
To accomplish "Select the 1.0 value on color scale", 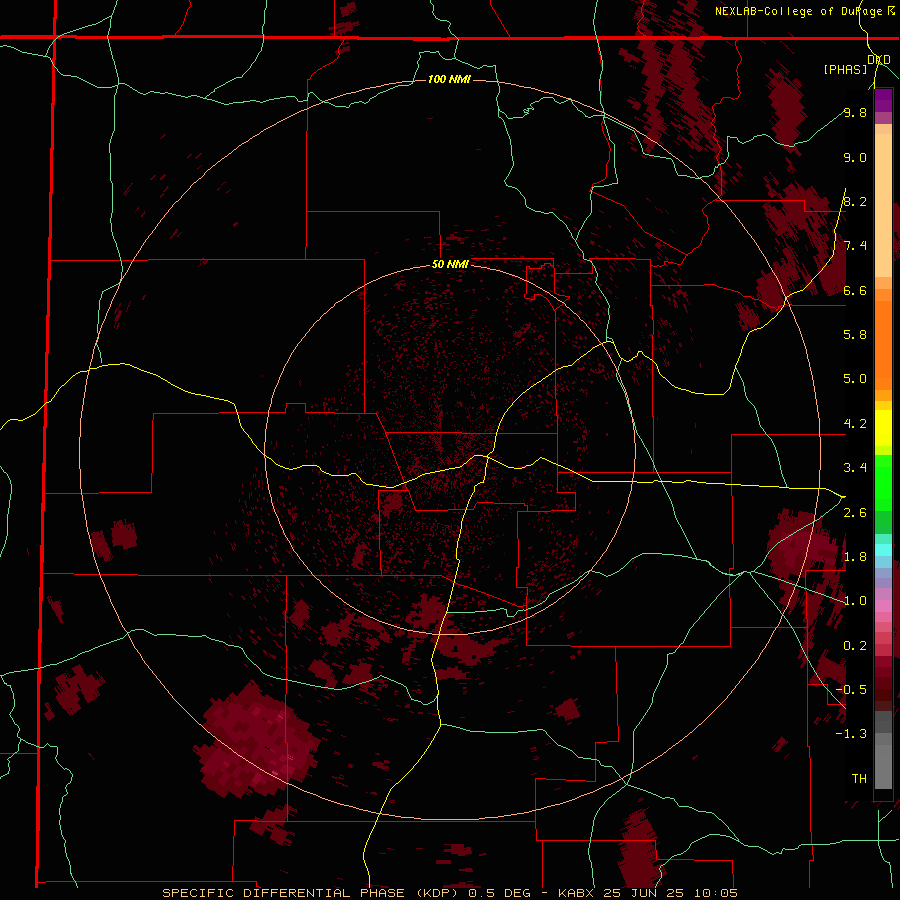I will click(855, 601).
